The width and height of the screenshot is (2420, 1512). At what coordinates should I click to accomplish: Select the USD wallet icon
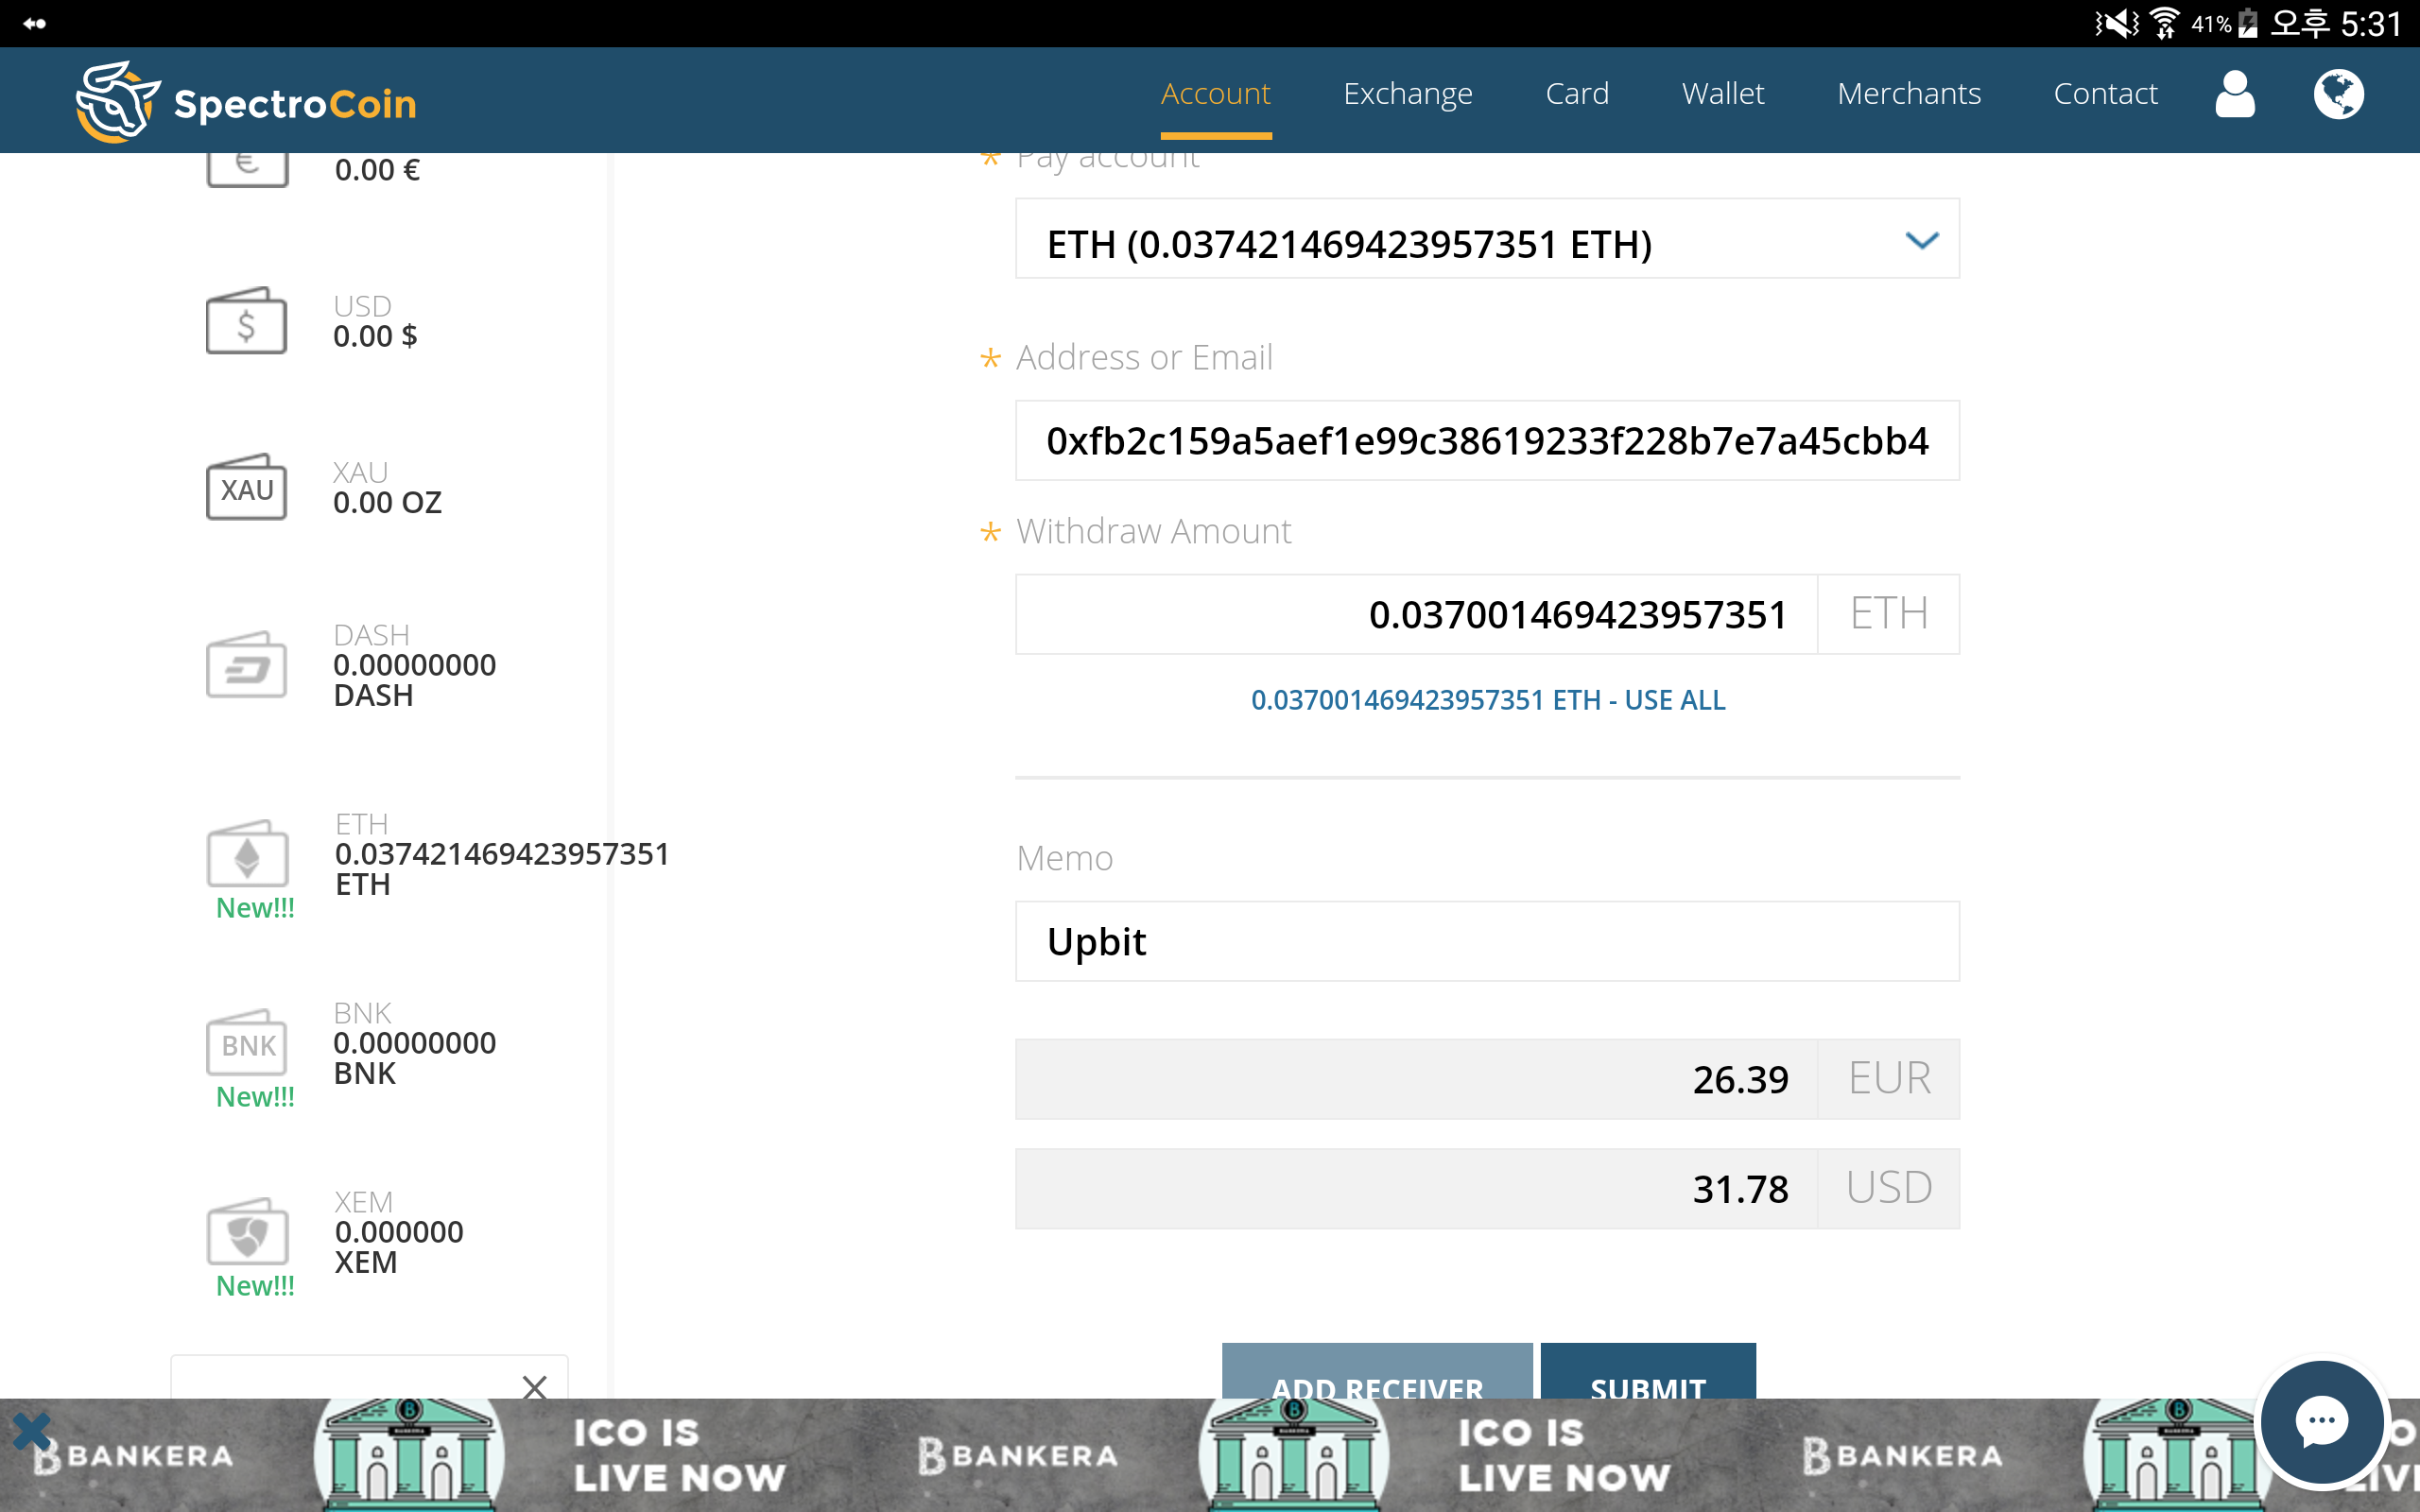(247, 322)
